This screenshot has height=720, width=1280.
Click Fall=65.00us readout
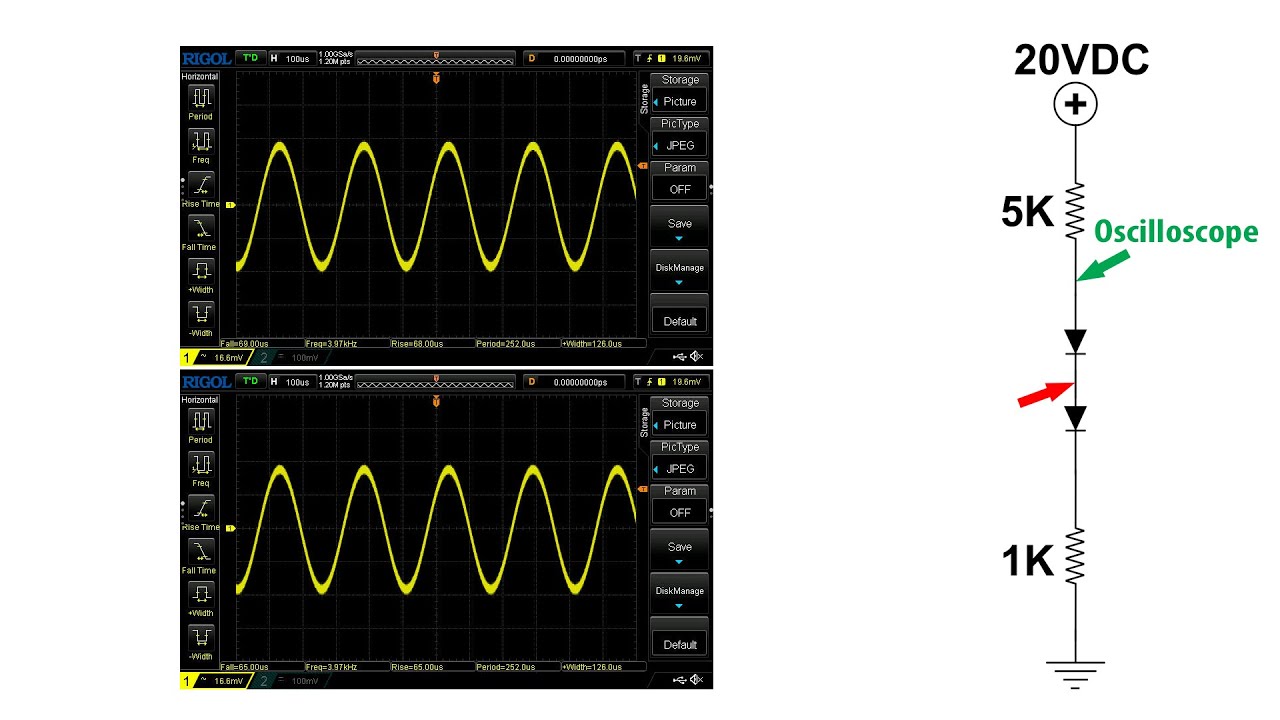coord(244,666)
